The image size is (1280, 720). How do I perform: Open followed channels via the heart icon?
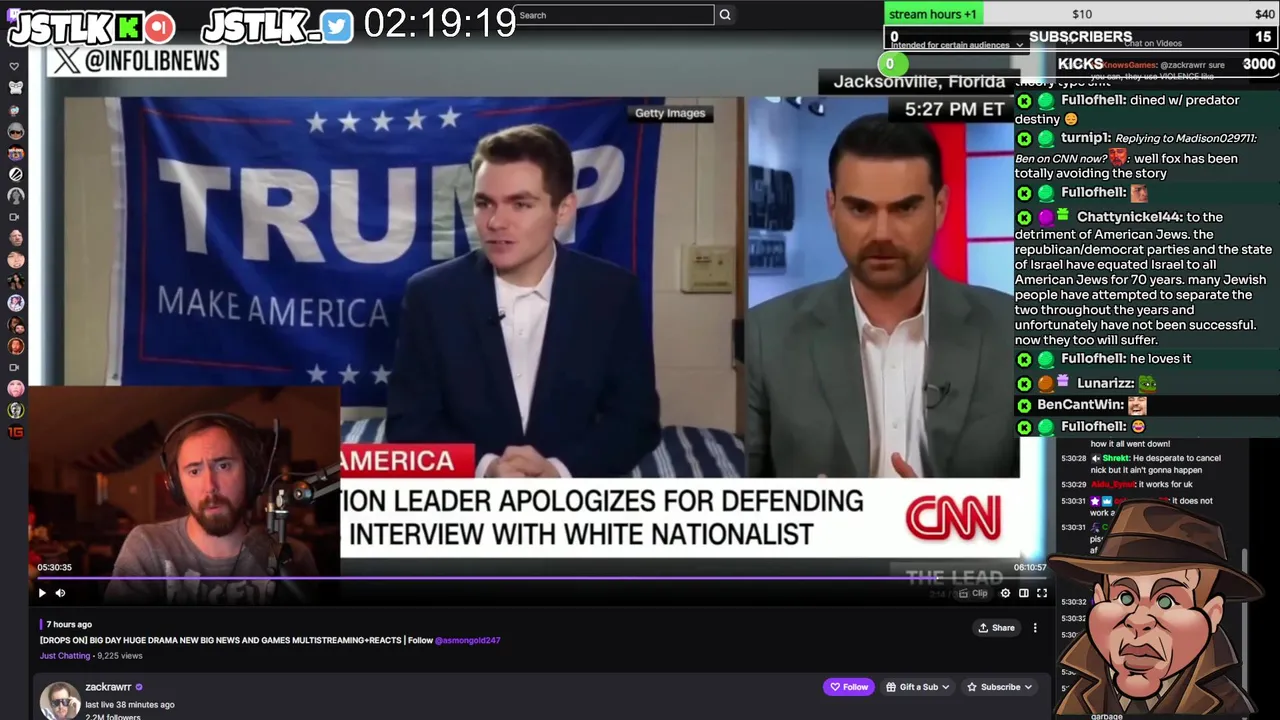(x=15, y=66)
